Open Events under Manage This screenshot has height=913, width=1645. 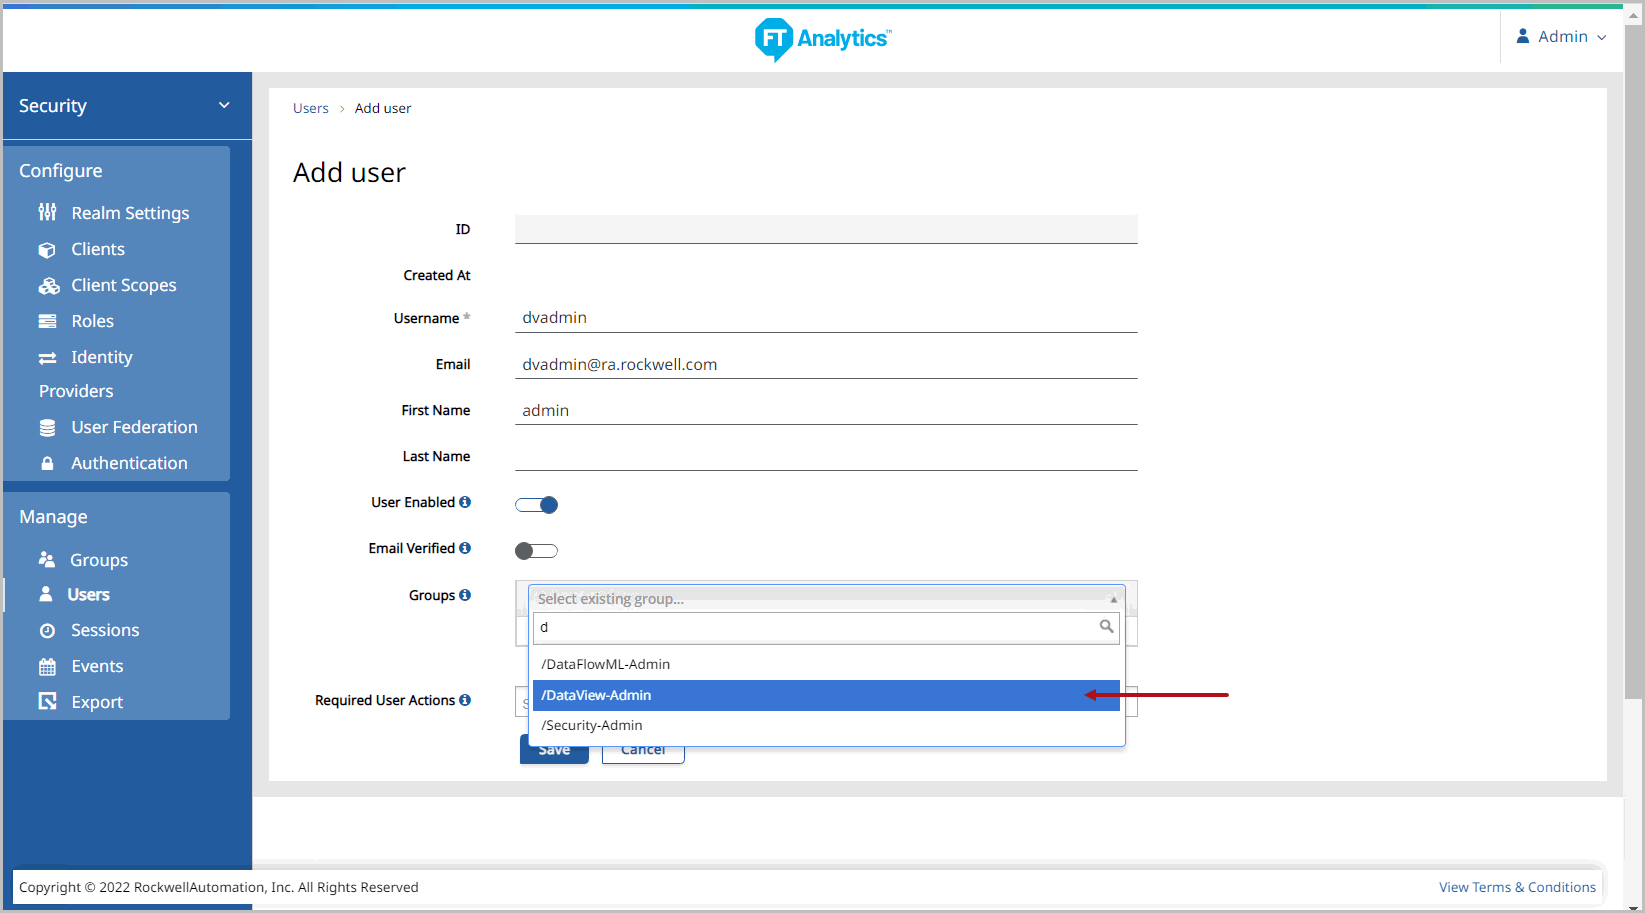(97, 666)
